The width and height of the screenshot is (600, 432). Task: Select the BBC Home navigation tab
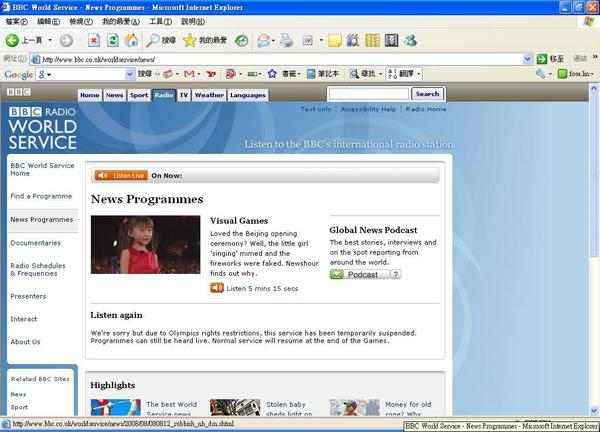pyautogui.click(x=90, y=95)
